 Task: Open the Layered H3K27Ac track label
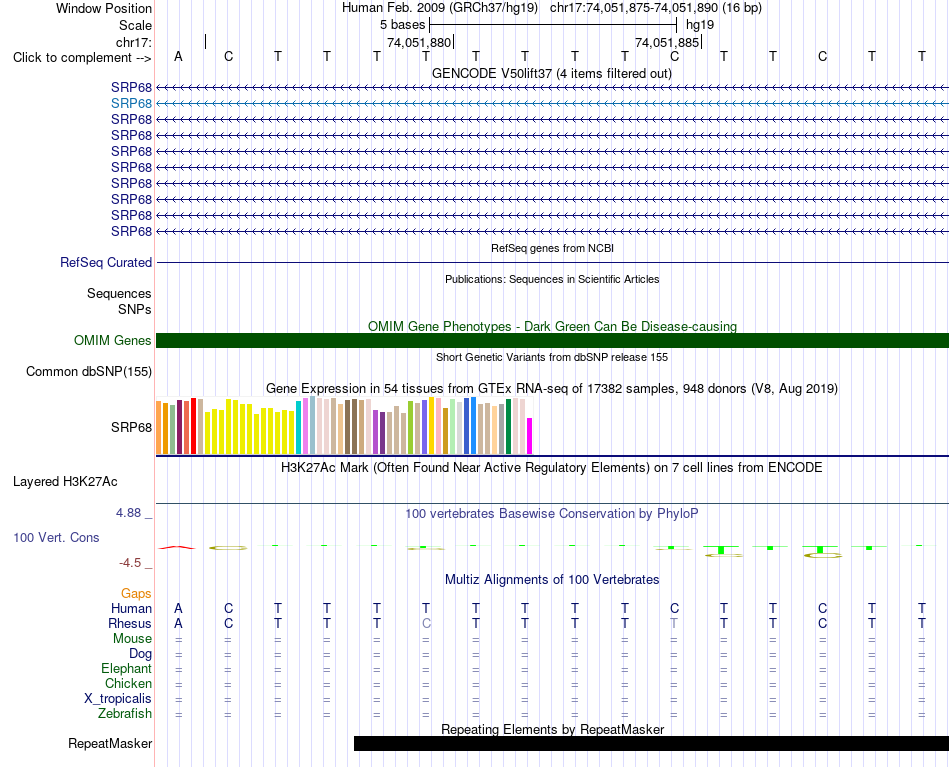coord(65,482)
